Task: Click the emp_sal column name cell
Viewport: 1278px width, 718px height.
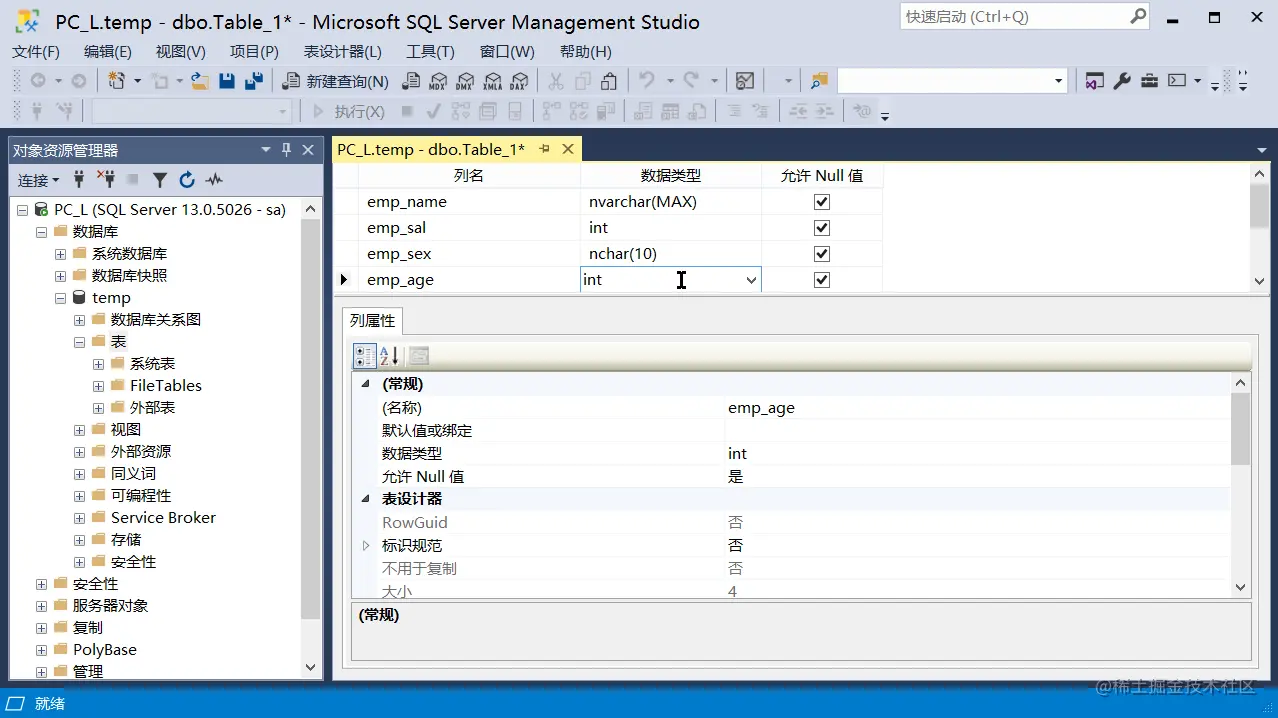Action: [470, 228]
